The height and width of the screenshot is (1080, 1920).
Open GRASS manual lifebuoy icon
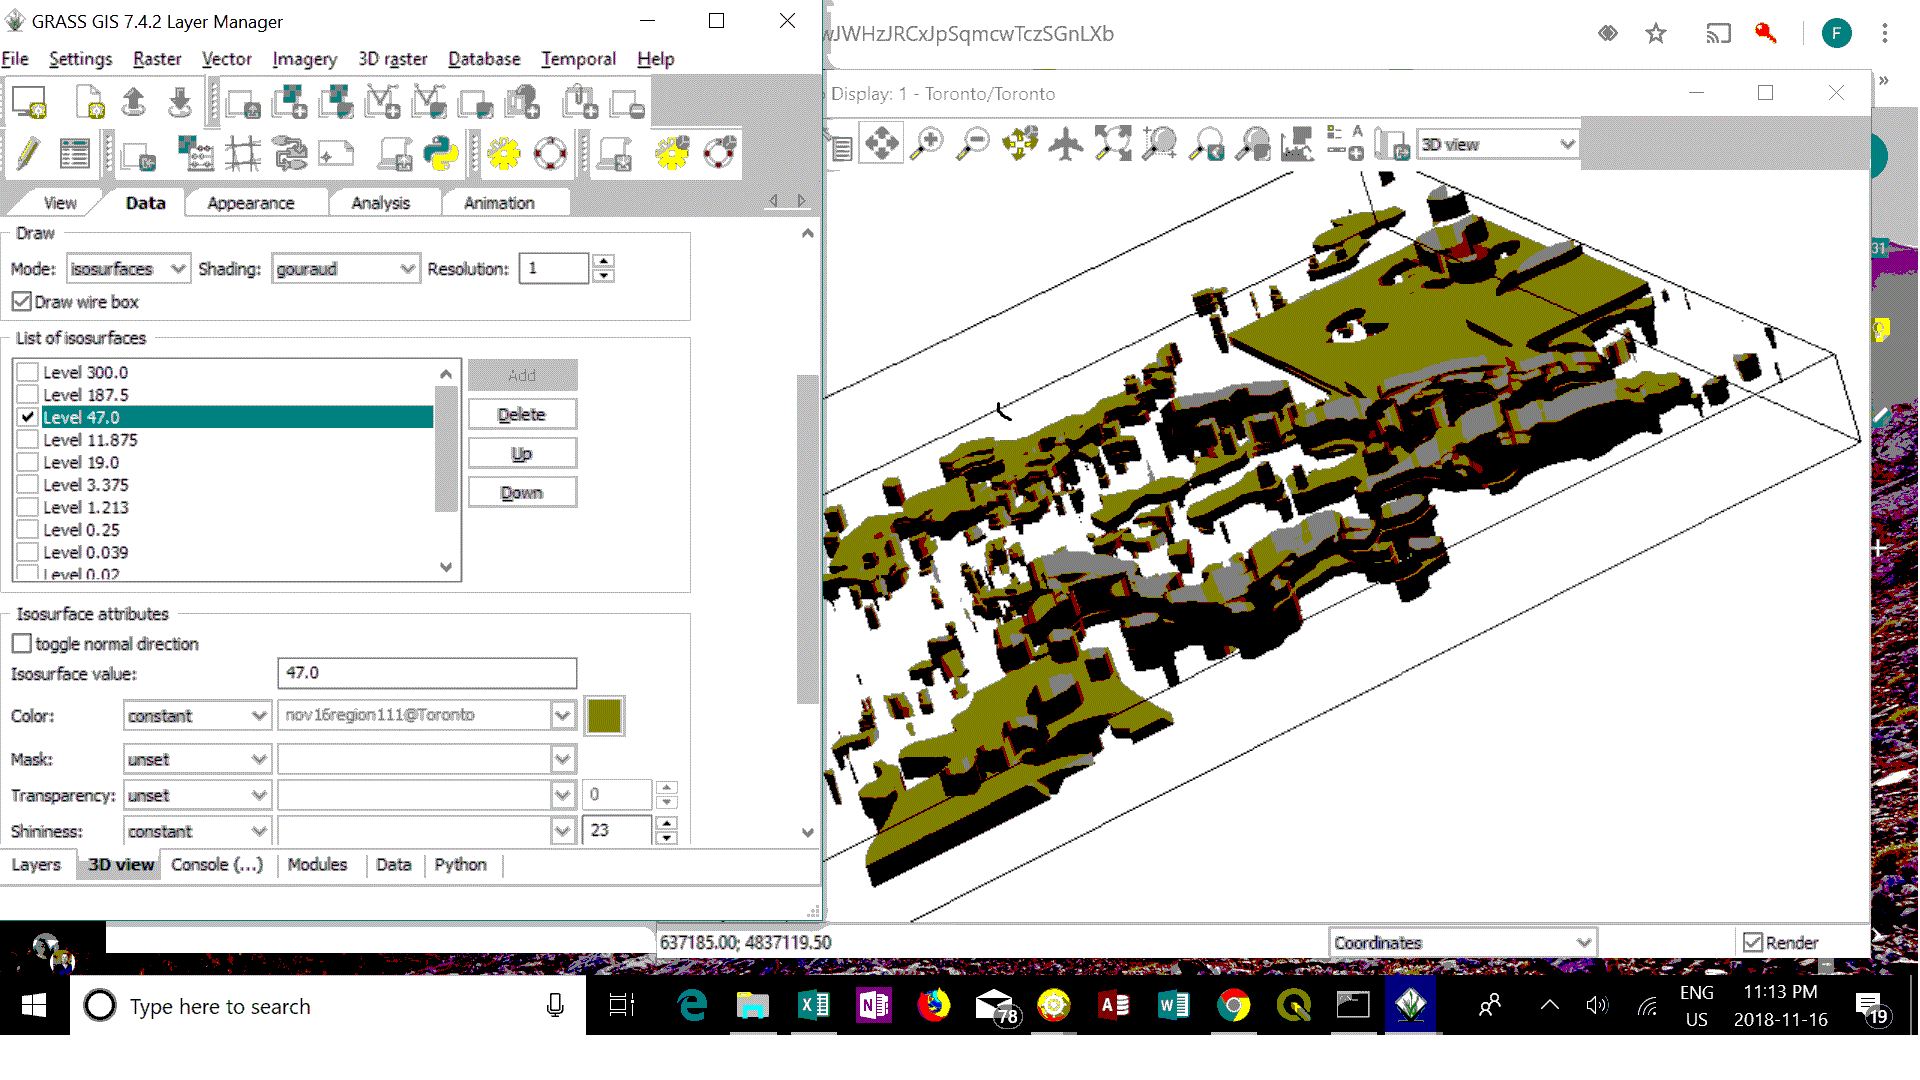tap(550, 154)
